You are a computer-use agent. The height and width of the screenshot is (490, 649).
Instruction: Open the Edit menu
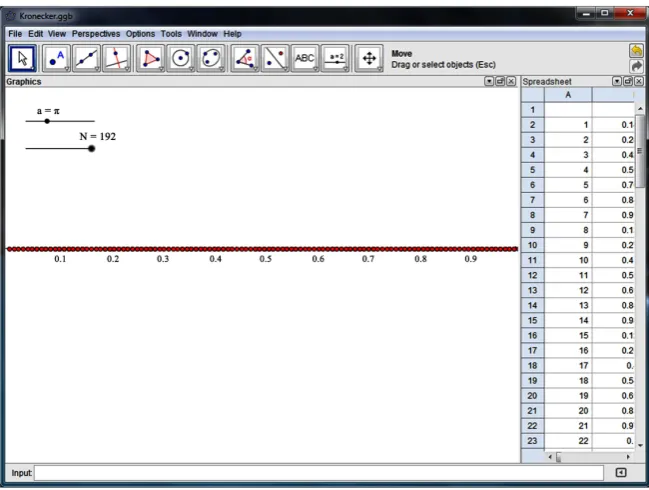click(x=36, y=34)
